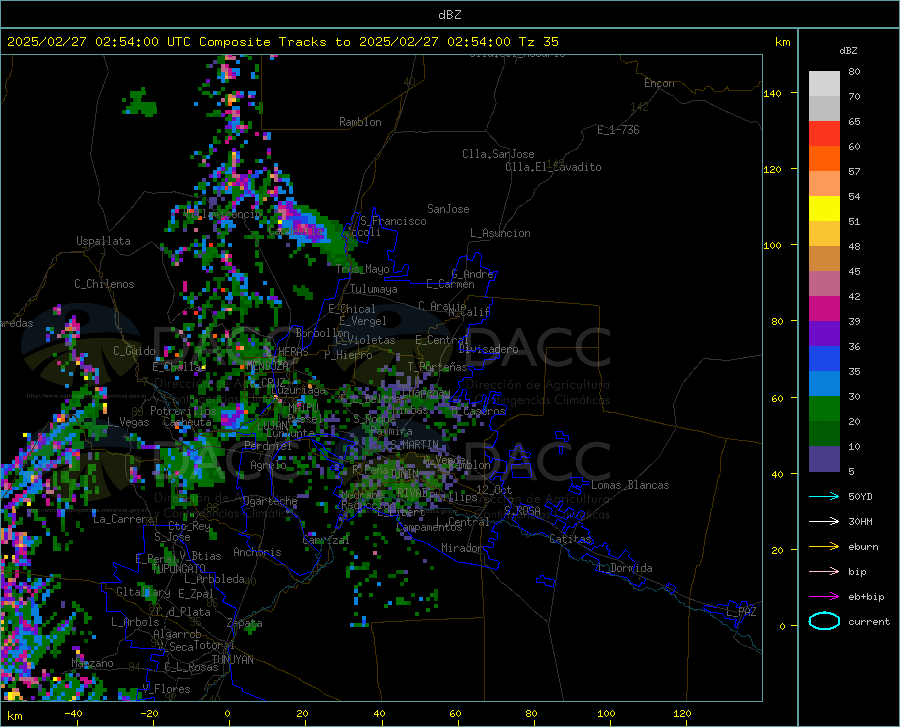Click the L_PAZ map label

tap(741, 612)
